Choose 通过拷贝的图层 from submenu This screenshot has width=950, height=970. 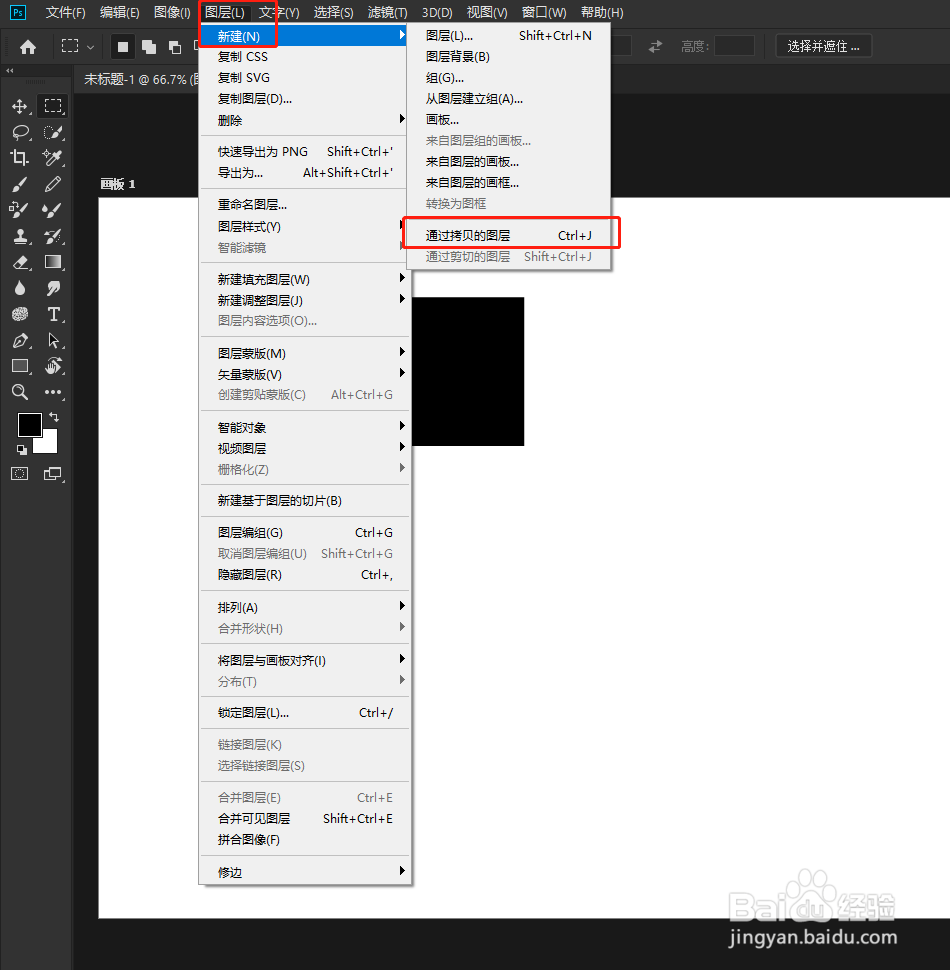(508, 235)
